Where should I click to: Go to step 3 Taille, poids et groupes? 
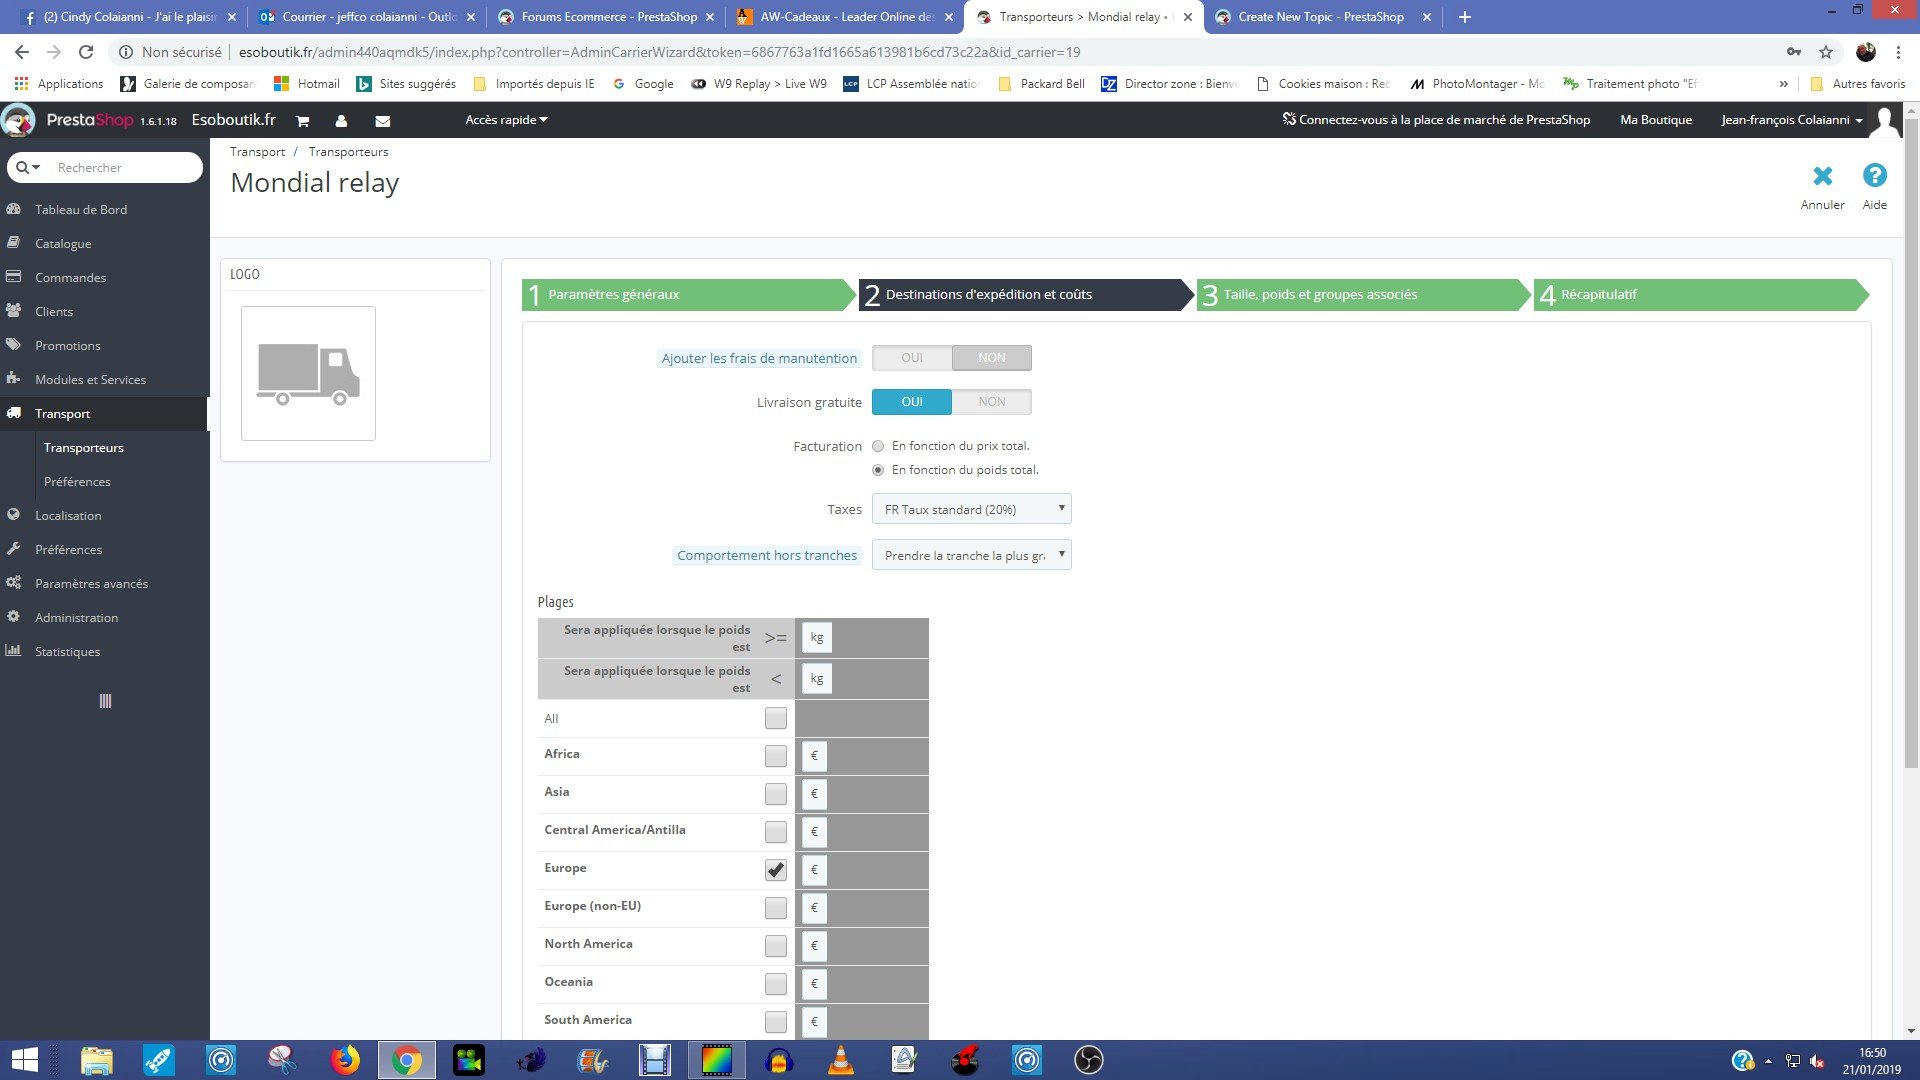(1364, 294)
